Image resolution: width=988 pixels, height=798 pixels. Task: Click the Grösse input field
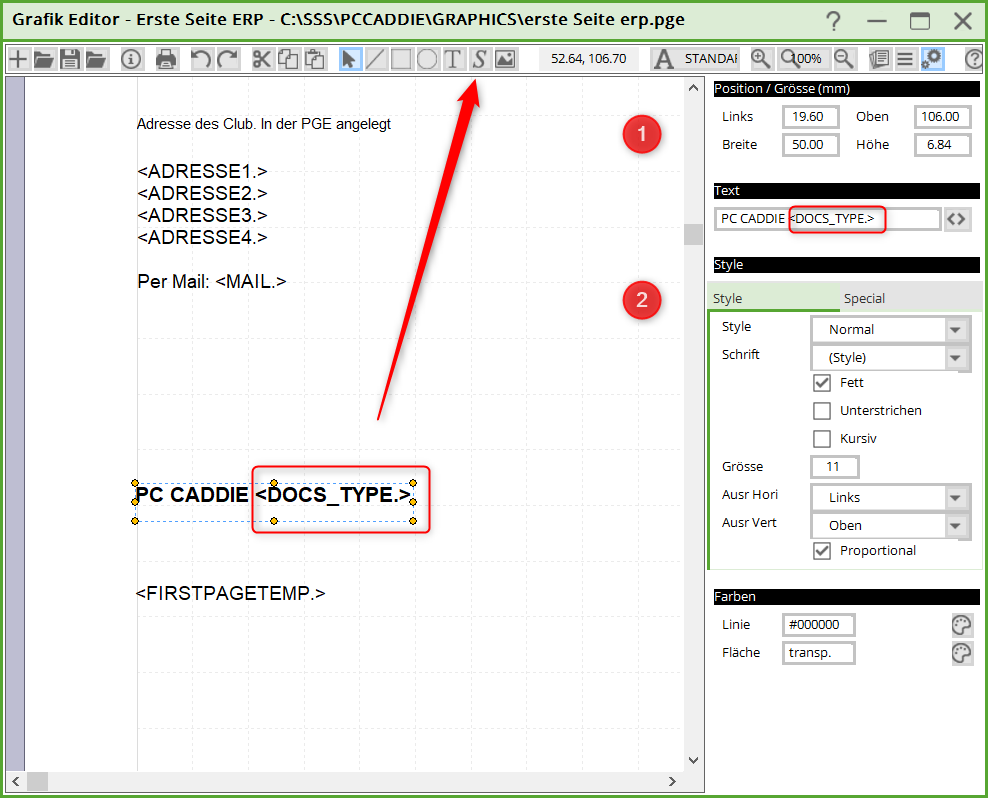(x=834, y=467)
